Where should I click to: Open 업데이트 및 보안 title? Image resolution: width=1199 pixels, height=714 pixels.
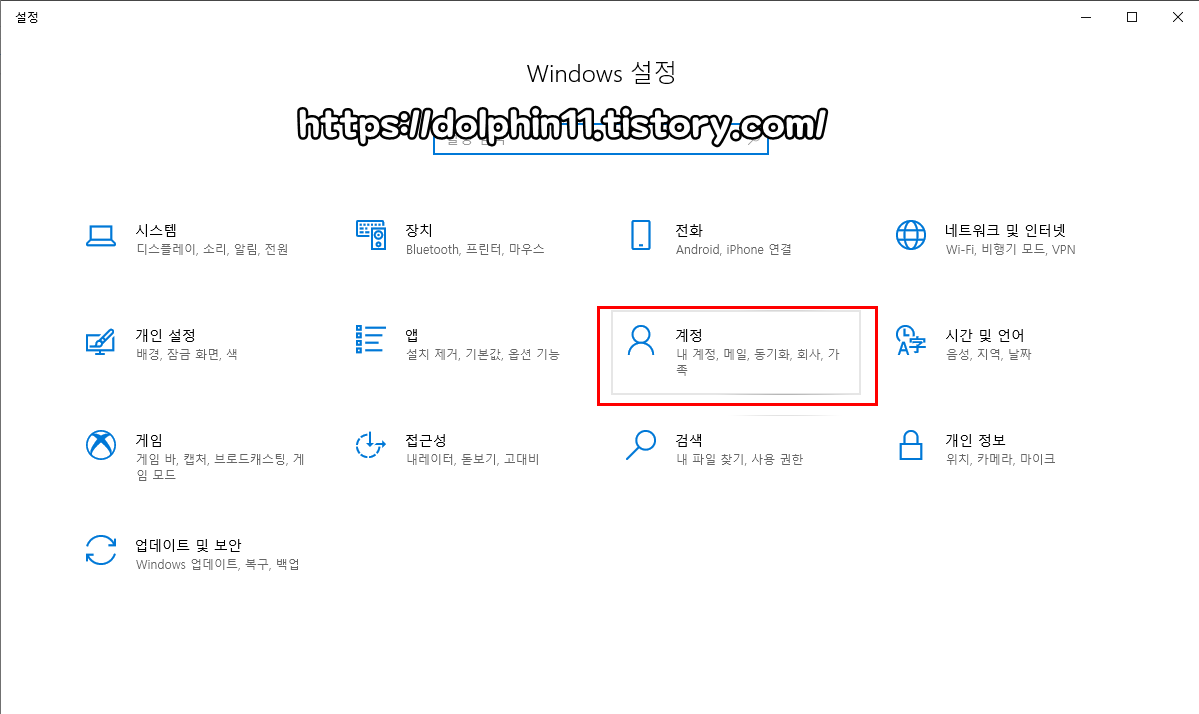coord(188,545)
